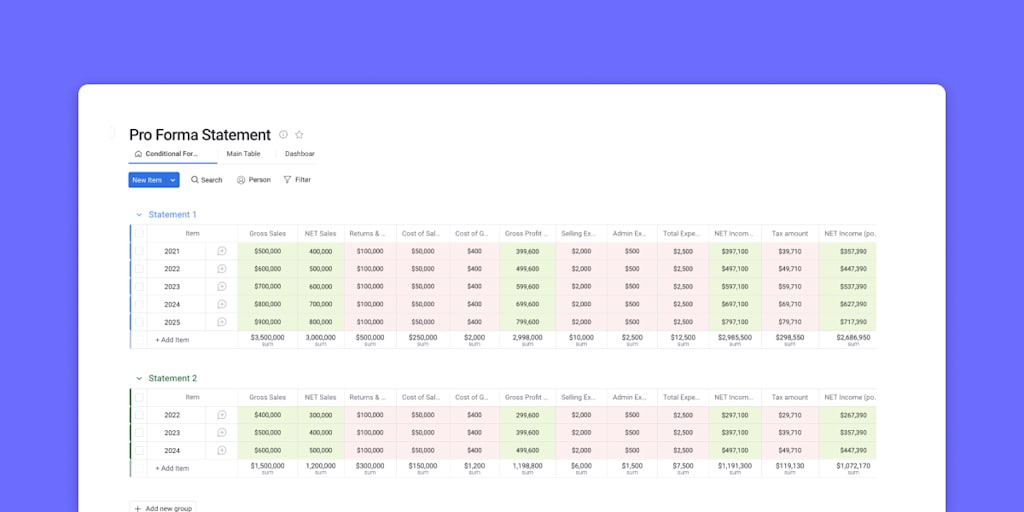1024x512 pixels.
Task: Check the 2024 row in Statement 2
Action: 139,450
